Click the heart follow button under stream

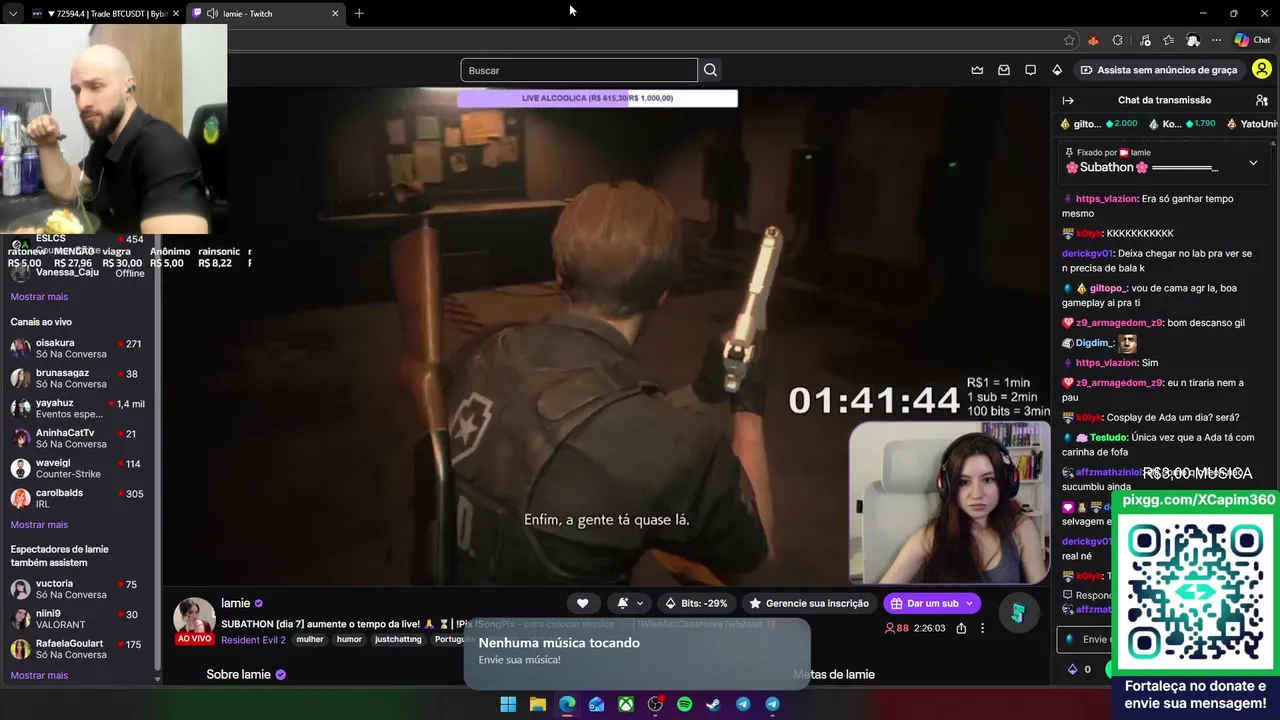(x=582, y=603)
